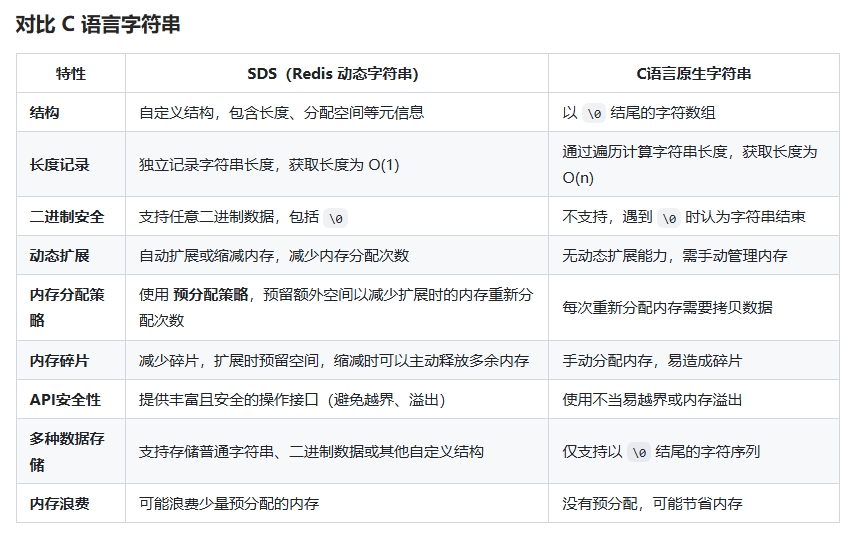Click the "内存碎片" row label
The width and height of the screenshot is (855, 545).
(60, 360)
